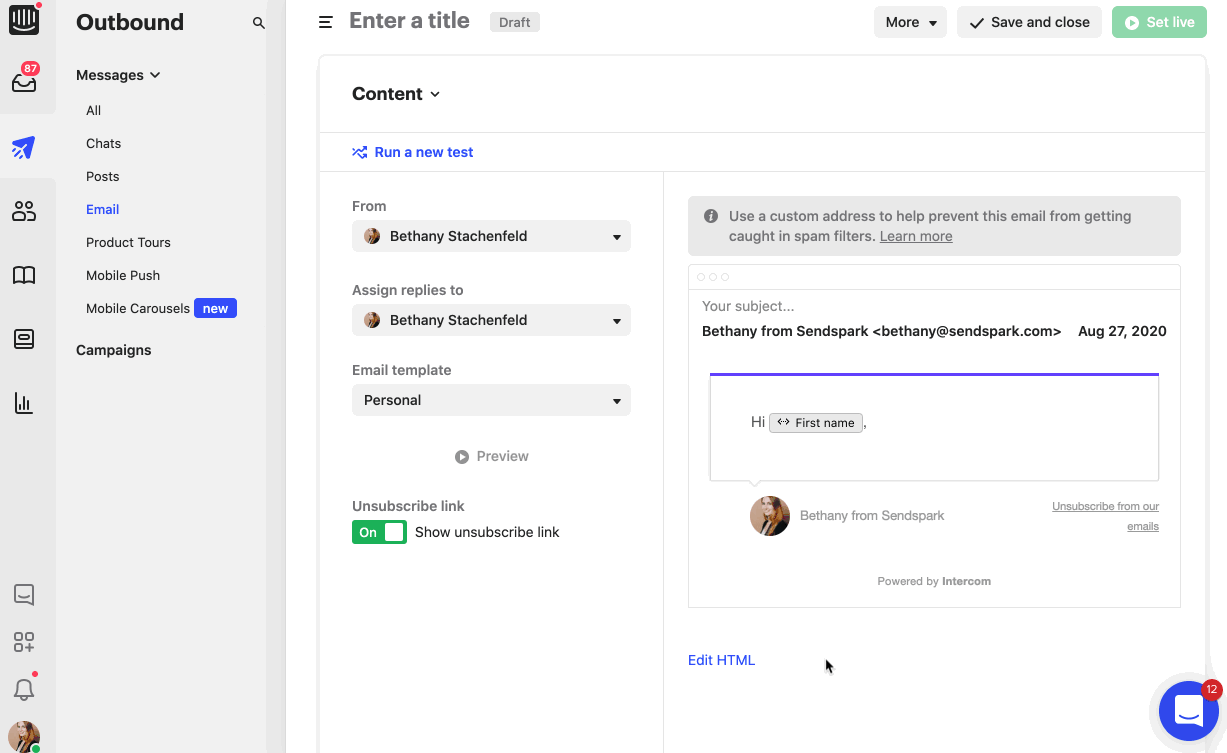Open the Learn more link
The height and width of the screenshot is (753, 1227).
click(x=916, y=236)
